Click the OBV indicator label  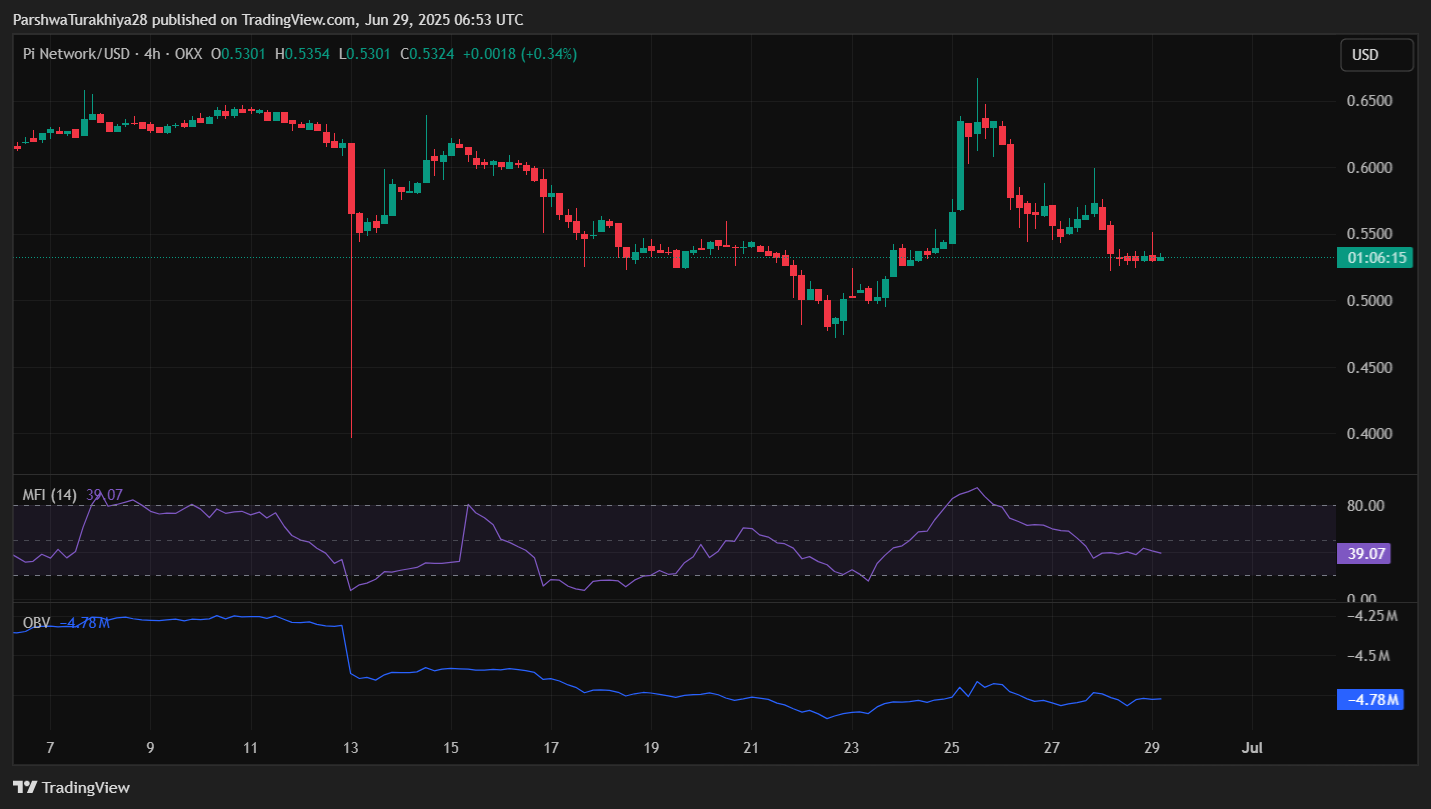coord(36,623)
